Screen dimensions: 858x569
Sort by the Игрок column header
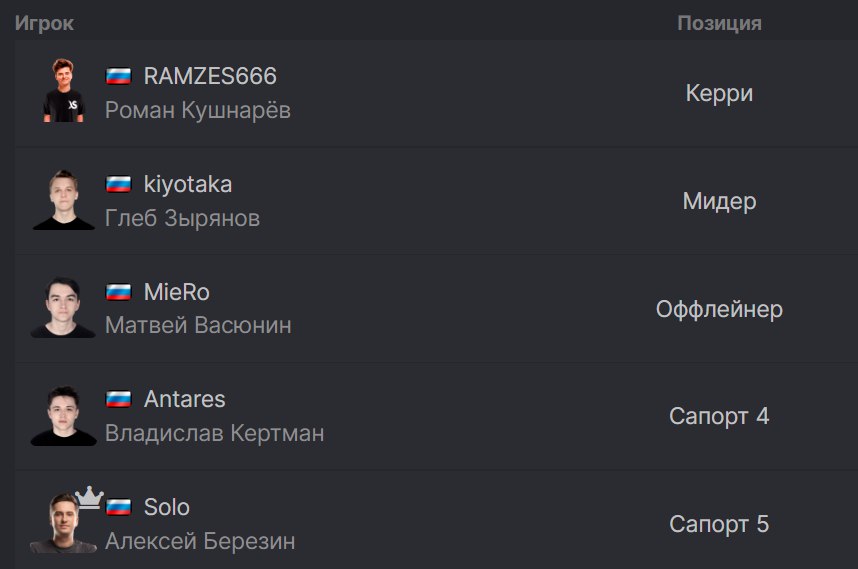[44, 24]
